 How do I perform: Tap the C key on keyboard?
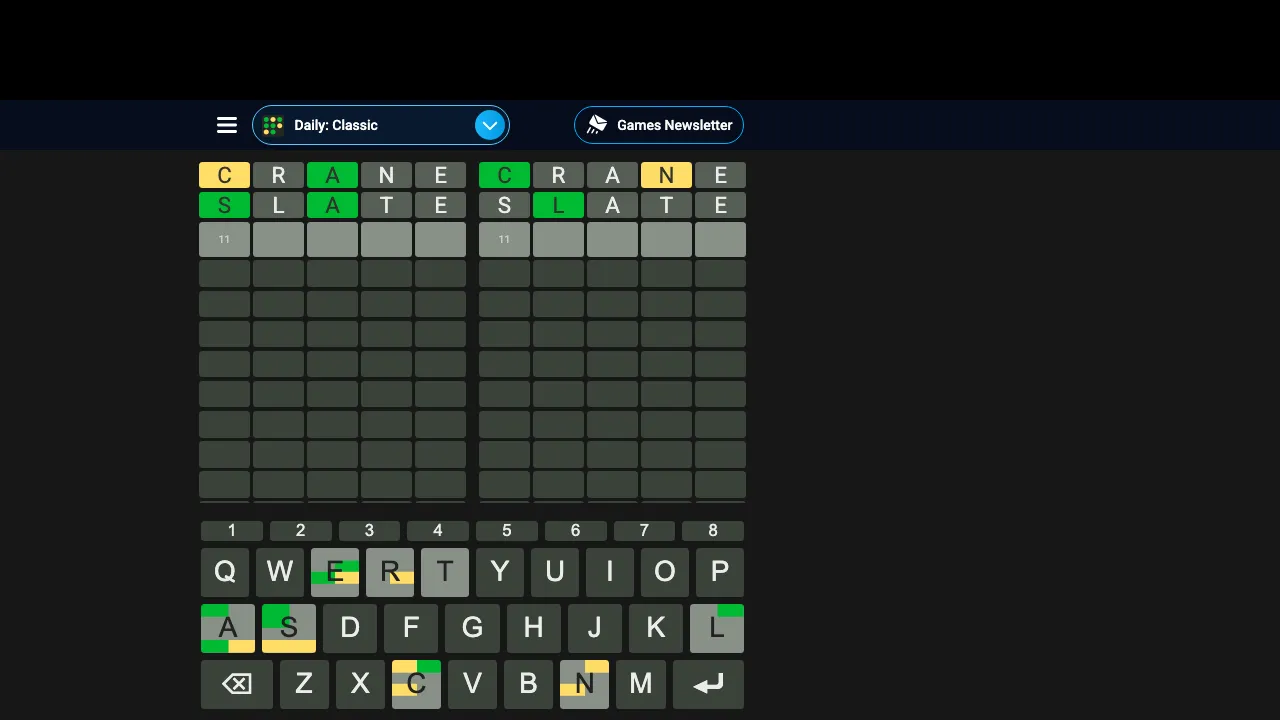click(x=416, y=684)
